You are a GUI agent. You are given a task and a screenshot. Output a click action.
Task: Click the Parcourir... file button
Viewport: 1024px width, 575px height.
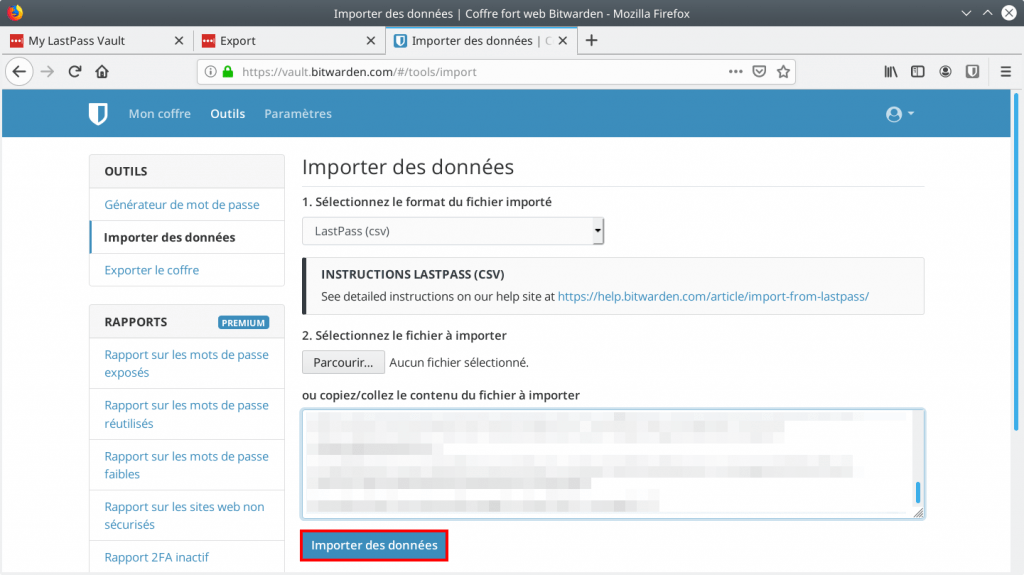coord(343,363)
